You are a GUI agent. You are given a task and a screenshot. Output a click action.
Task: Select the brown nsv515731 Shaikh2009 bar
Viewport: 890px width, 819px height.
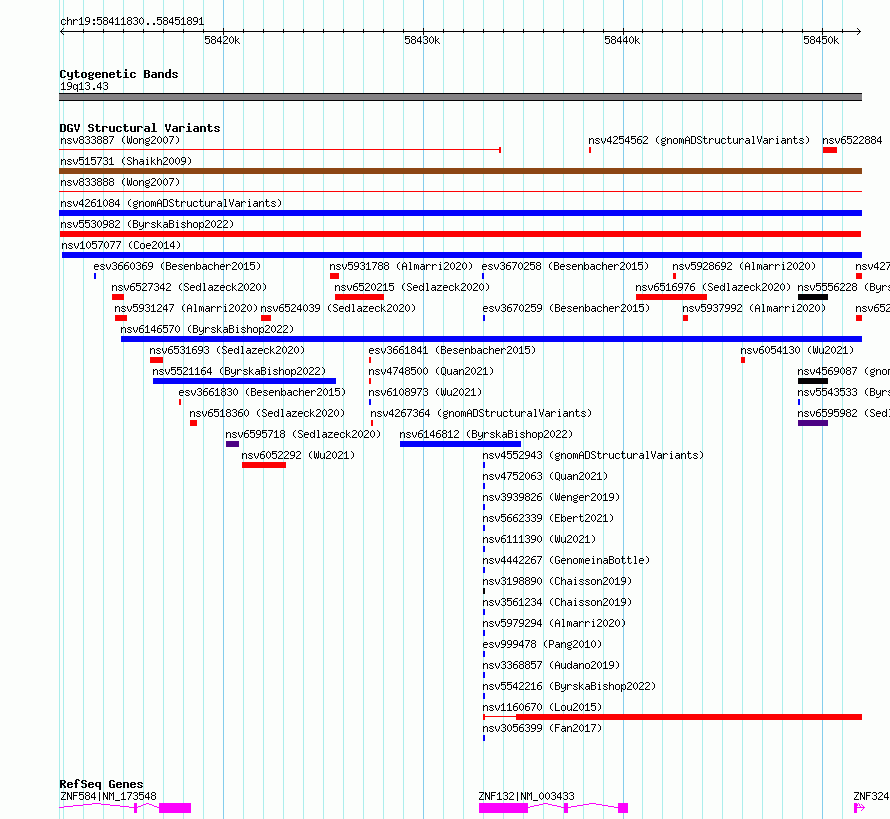click(x=460, y=171)
